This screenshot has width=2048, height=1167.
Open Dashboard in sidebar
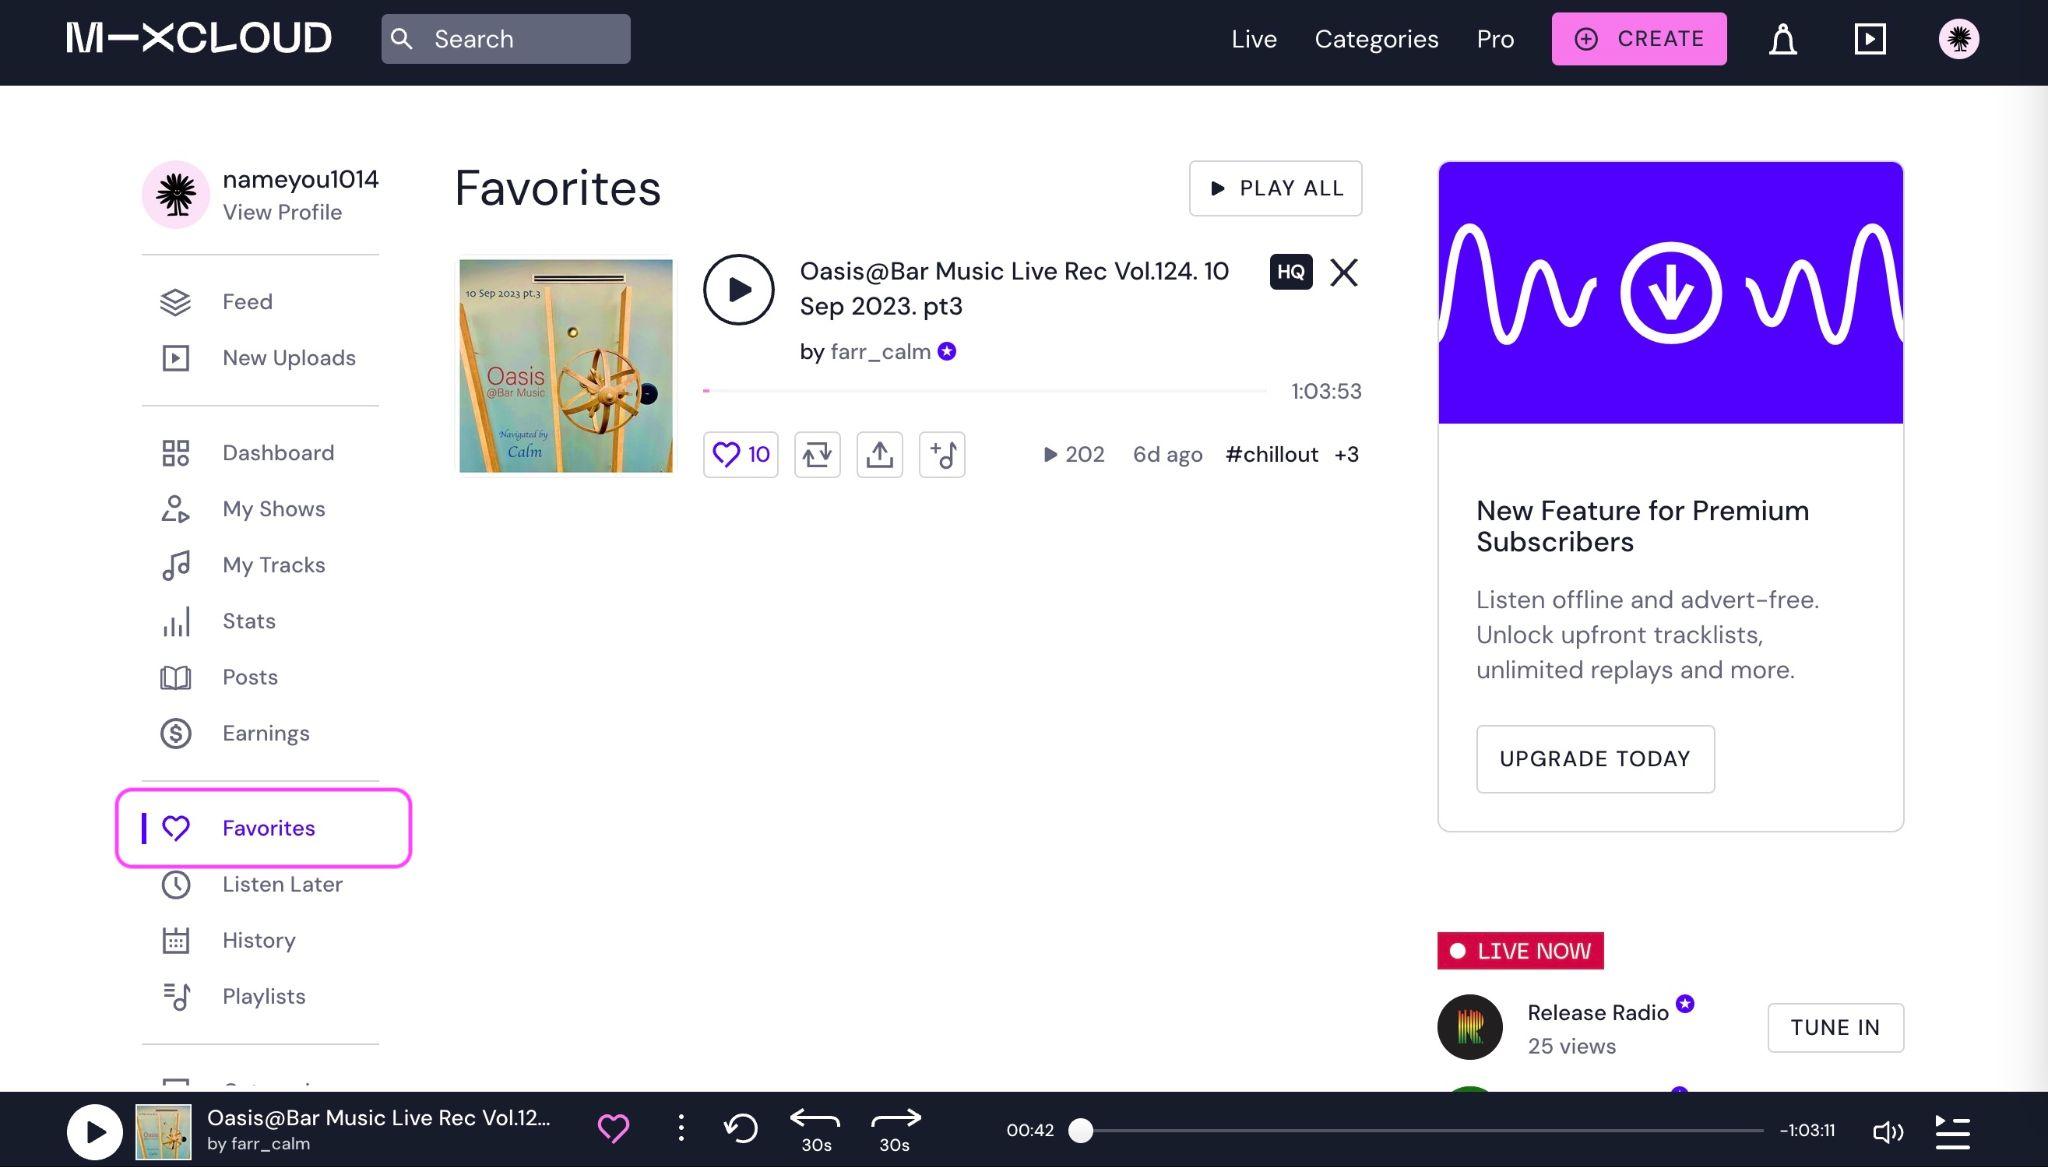(x=278, y=453)
